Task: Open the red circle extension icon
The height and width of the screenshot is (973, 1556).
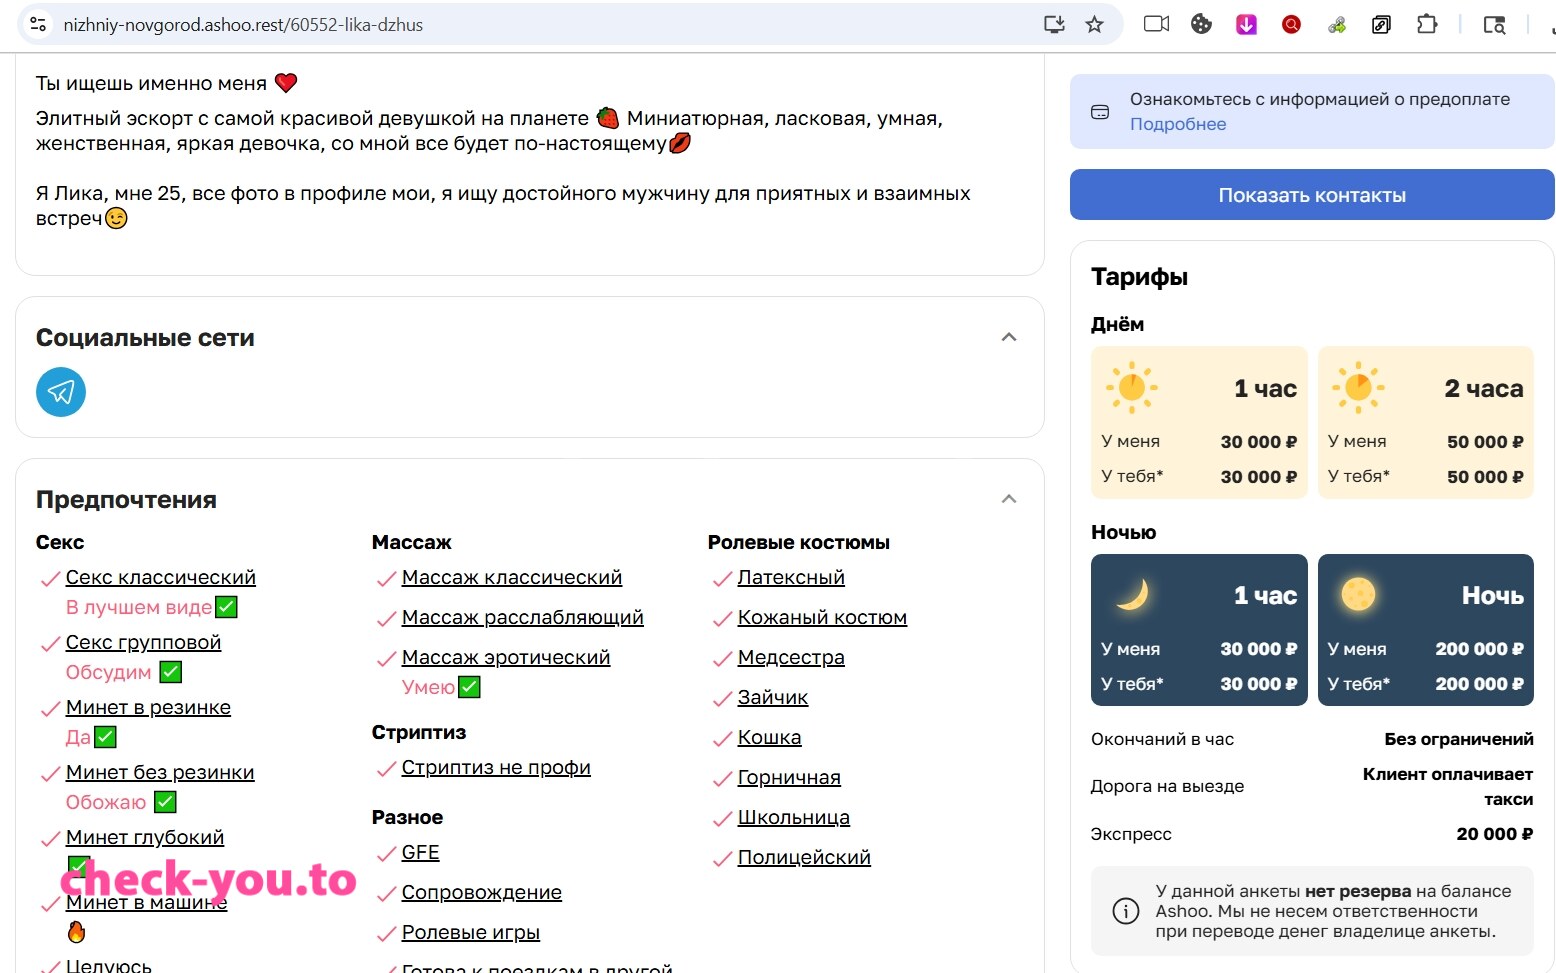Action: pyautogui.click(x=1291, y=25)
